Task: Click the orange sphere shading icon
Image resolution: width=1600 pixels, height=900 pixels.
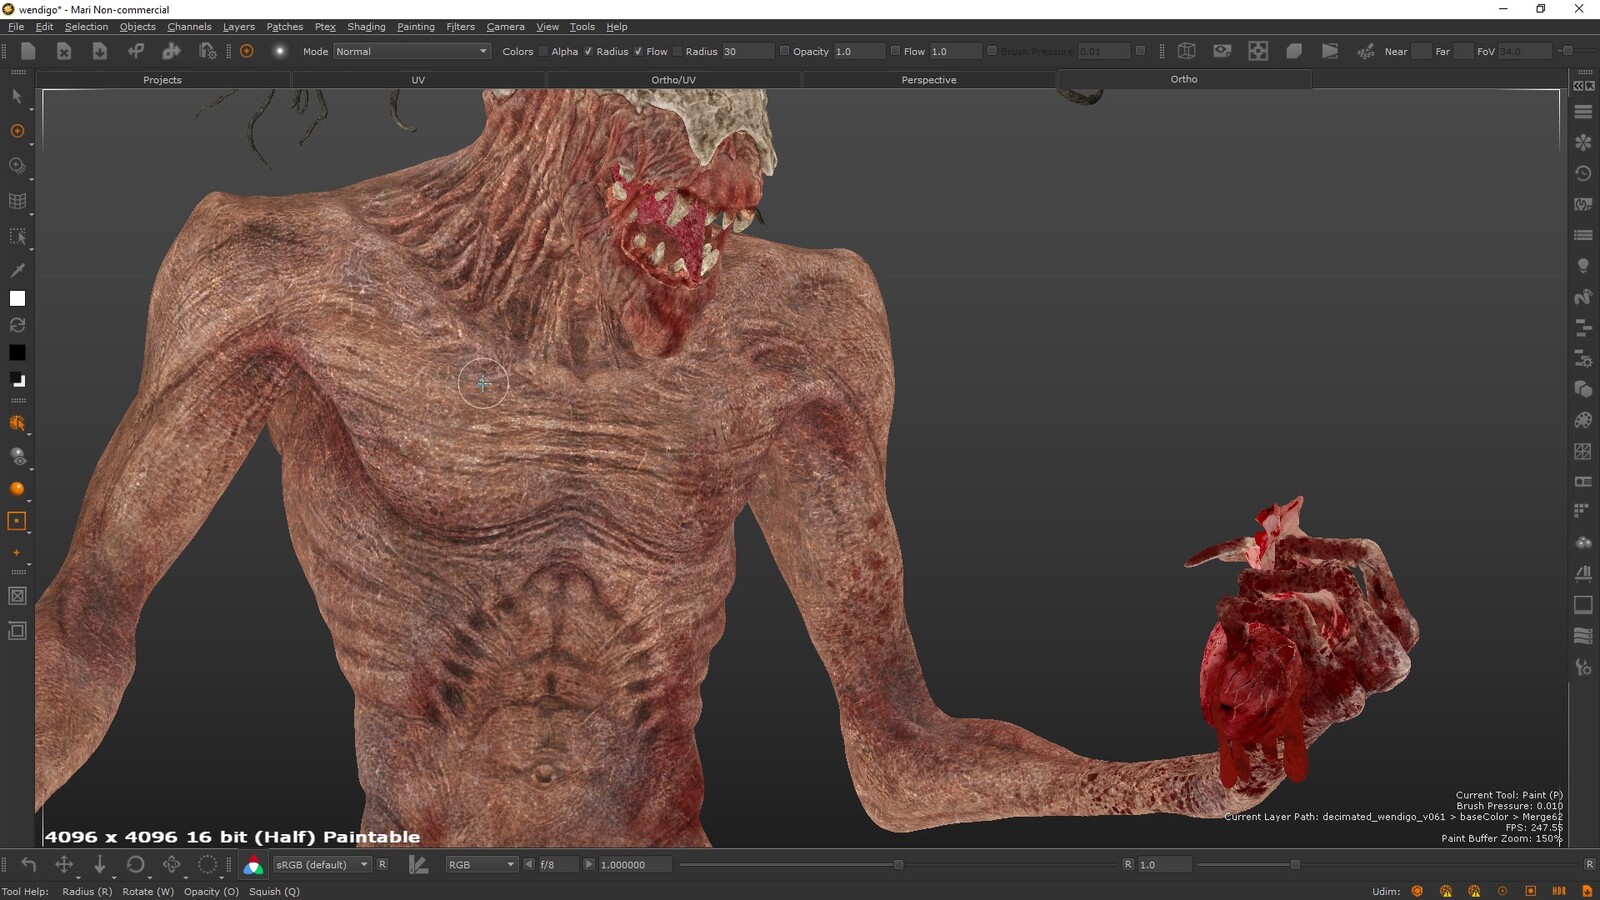Action: click(17, 489)
